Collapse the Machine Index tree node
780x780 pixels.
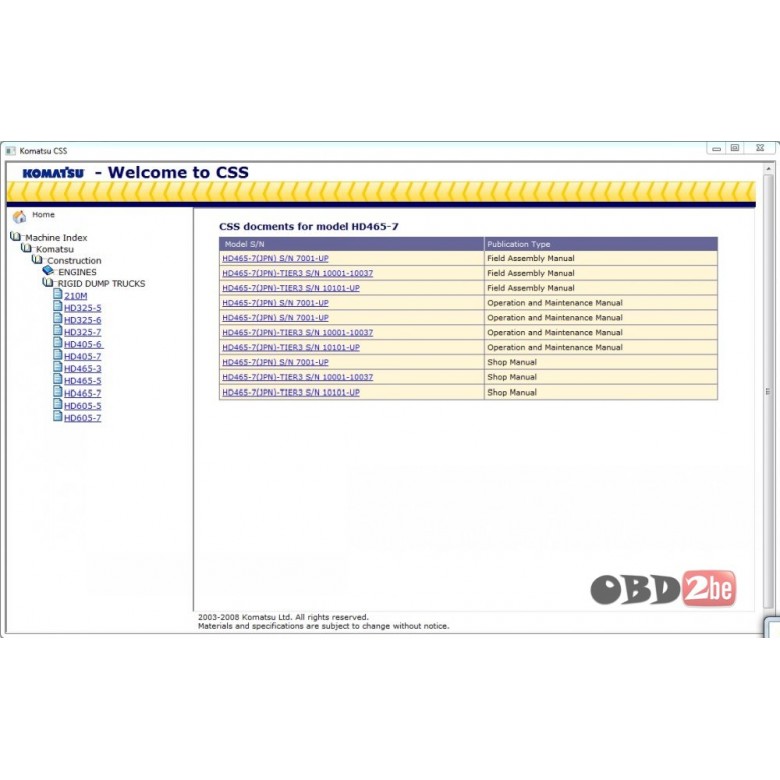[56, 238]
